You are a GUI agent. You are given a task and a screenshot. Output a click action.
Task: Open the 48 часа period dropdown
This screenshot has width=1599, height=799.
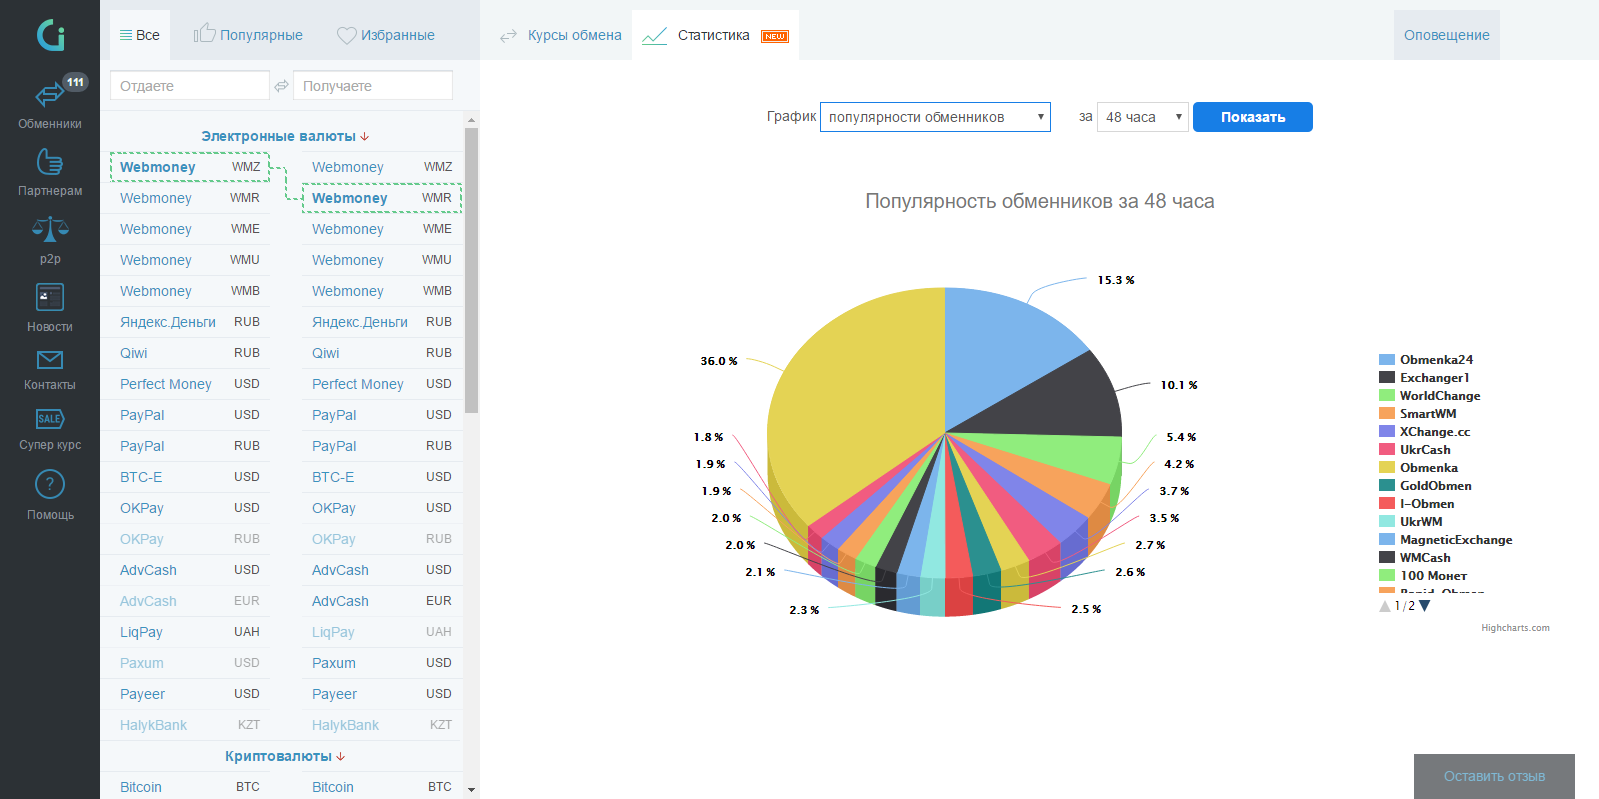(x=1143, y=117)
